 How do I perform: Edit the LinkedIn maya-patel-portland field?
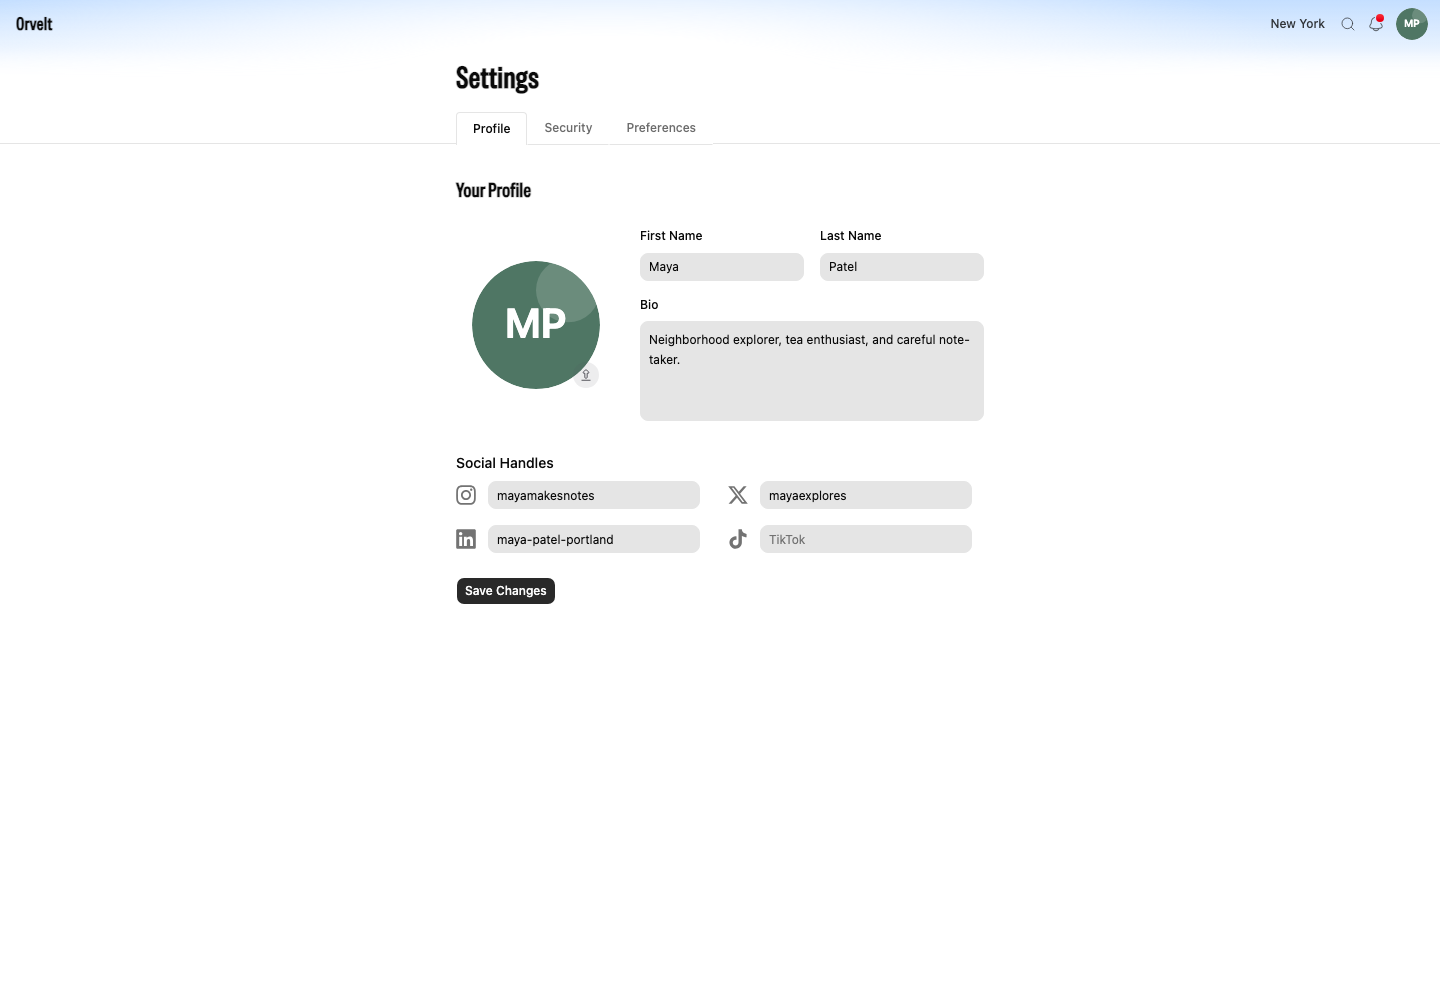[594, 539]
